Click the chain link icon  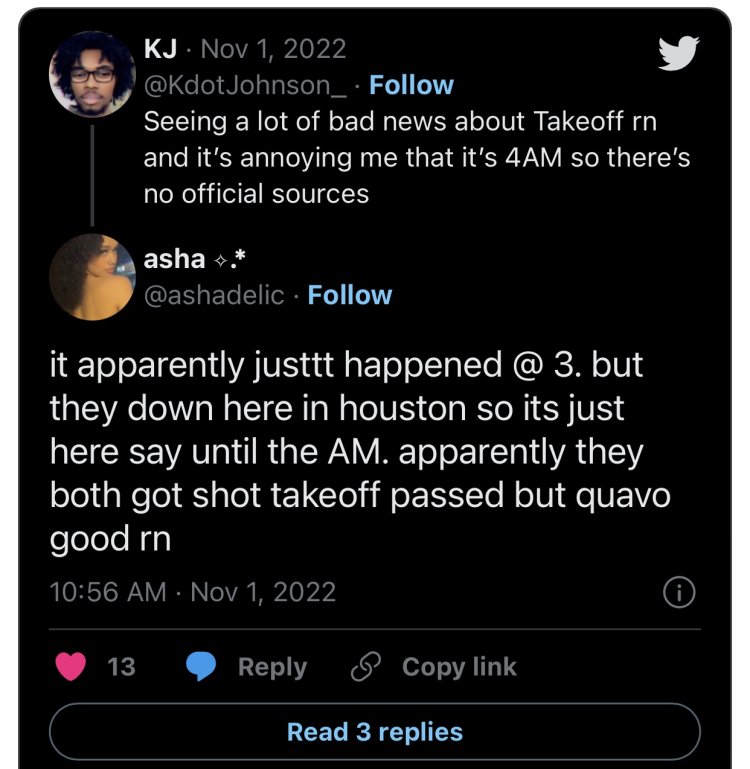(366, 667)
